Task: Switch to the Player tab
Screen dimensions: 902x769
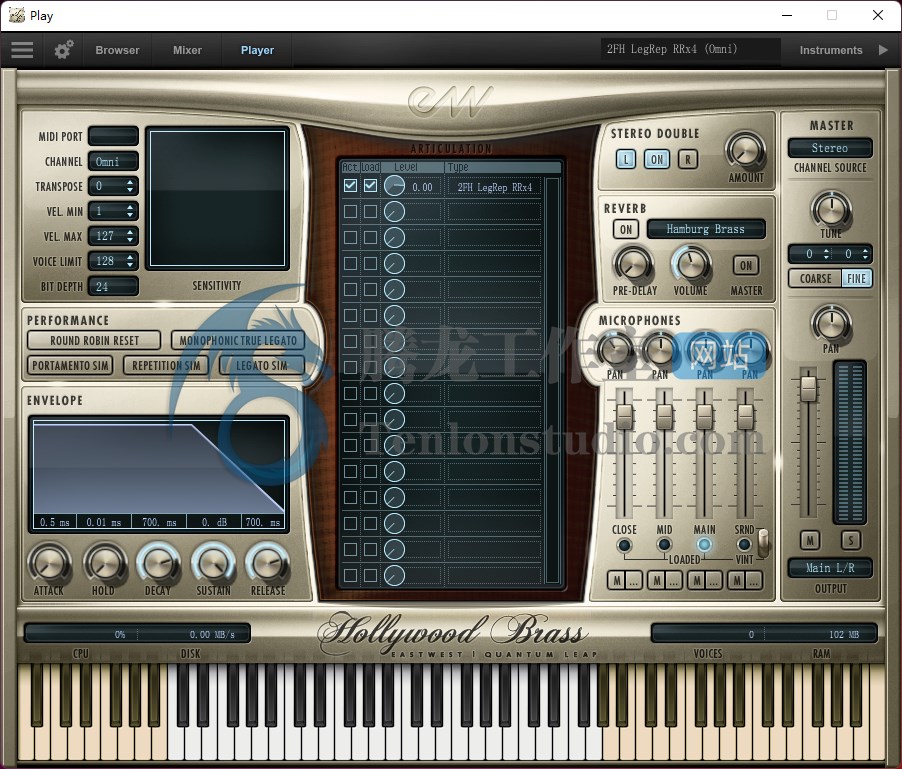Action: click(x=257, y=50)
